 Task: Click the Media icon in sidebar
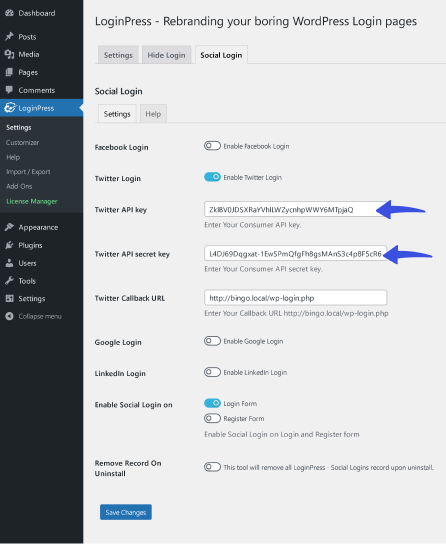tap(9, 54)
